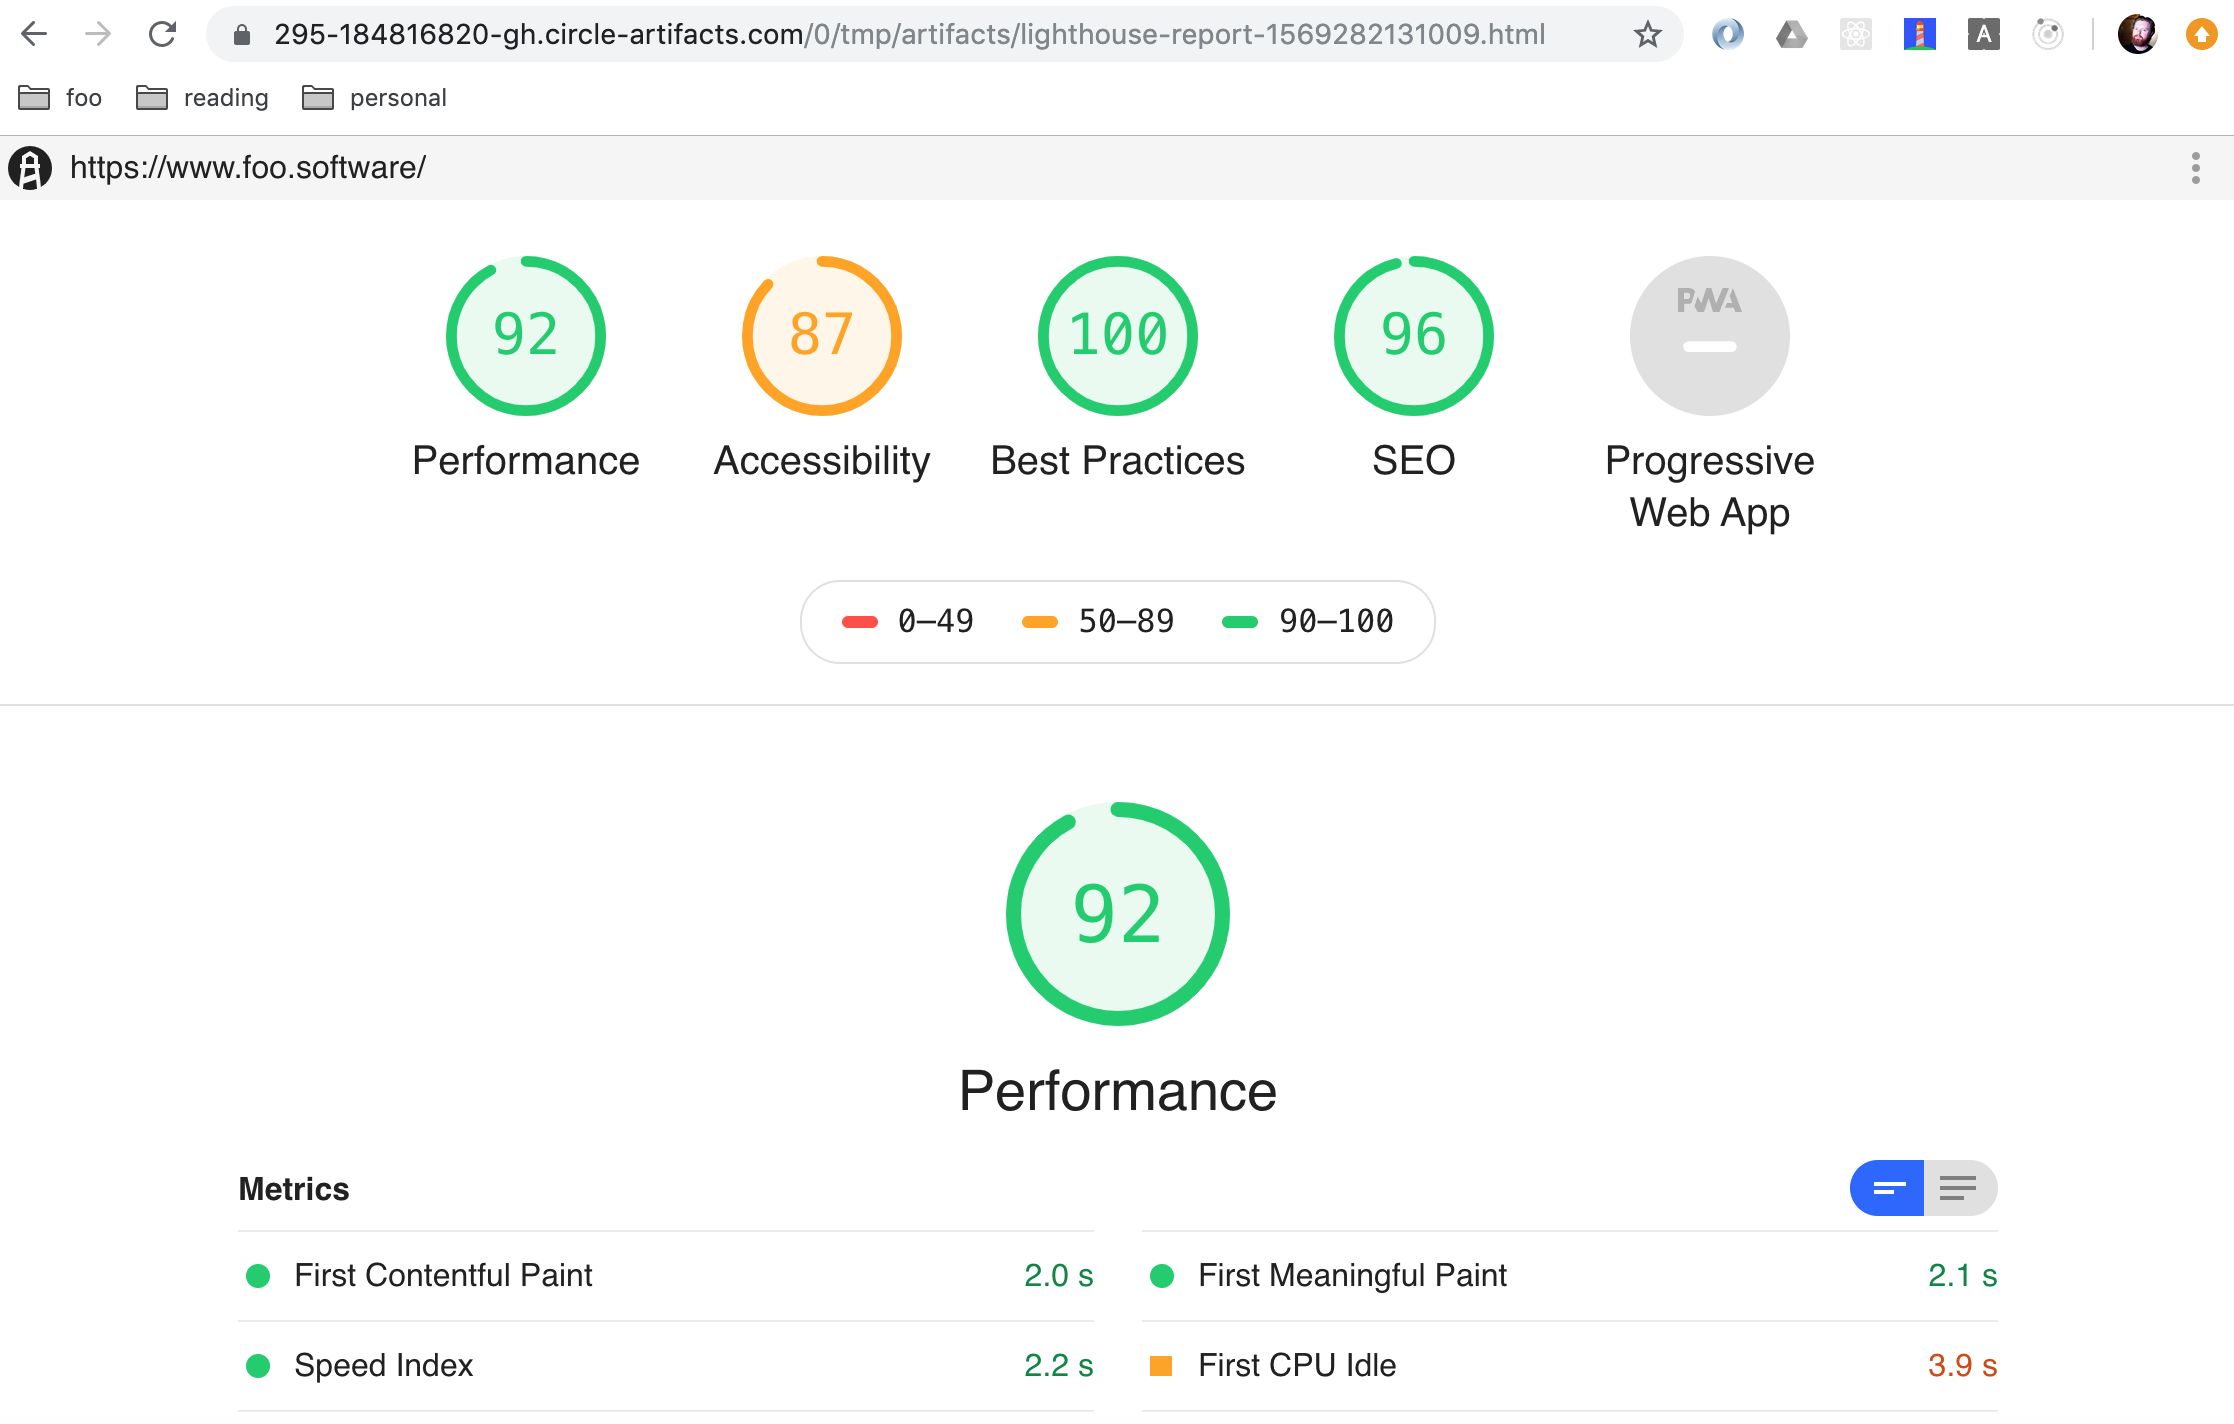2234x1424 pixels.
Task: Open the Chrome profile avatar
Action: pos(2137,35)
